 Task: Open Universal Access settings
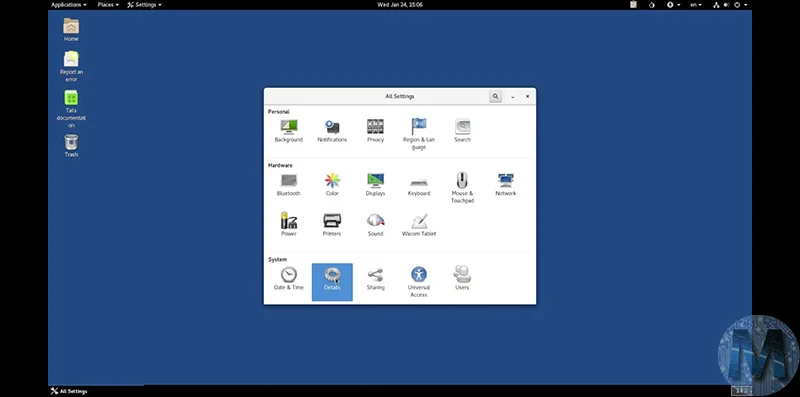(x=419, y=282)
